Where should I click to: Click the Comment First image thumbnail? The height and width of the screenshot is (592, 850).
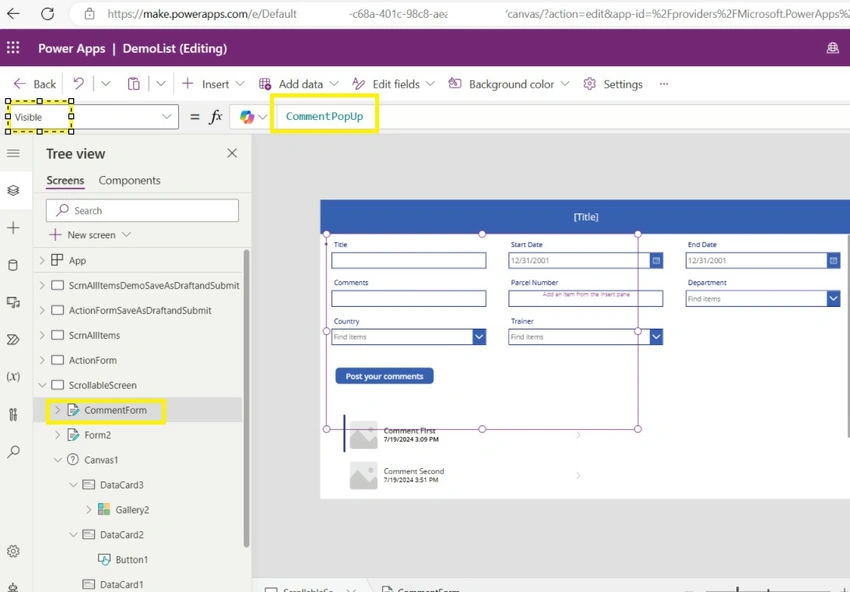click(x=363, y=435)
